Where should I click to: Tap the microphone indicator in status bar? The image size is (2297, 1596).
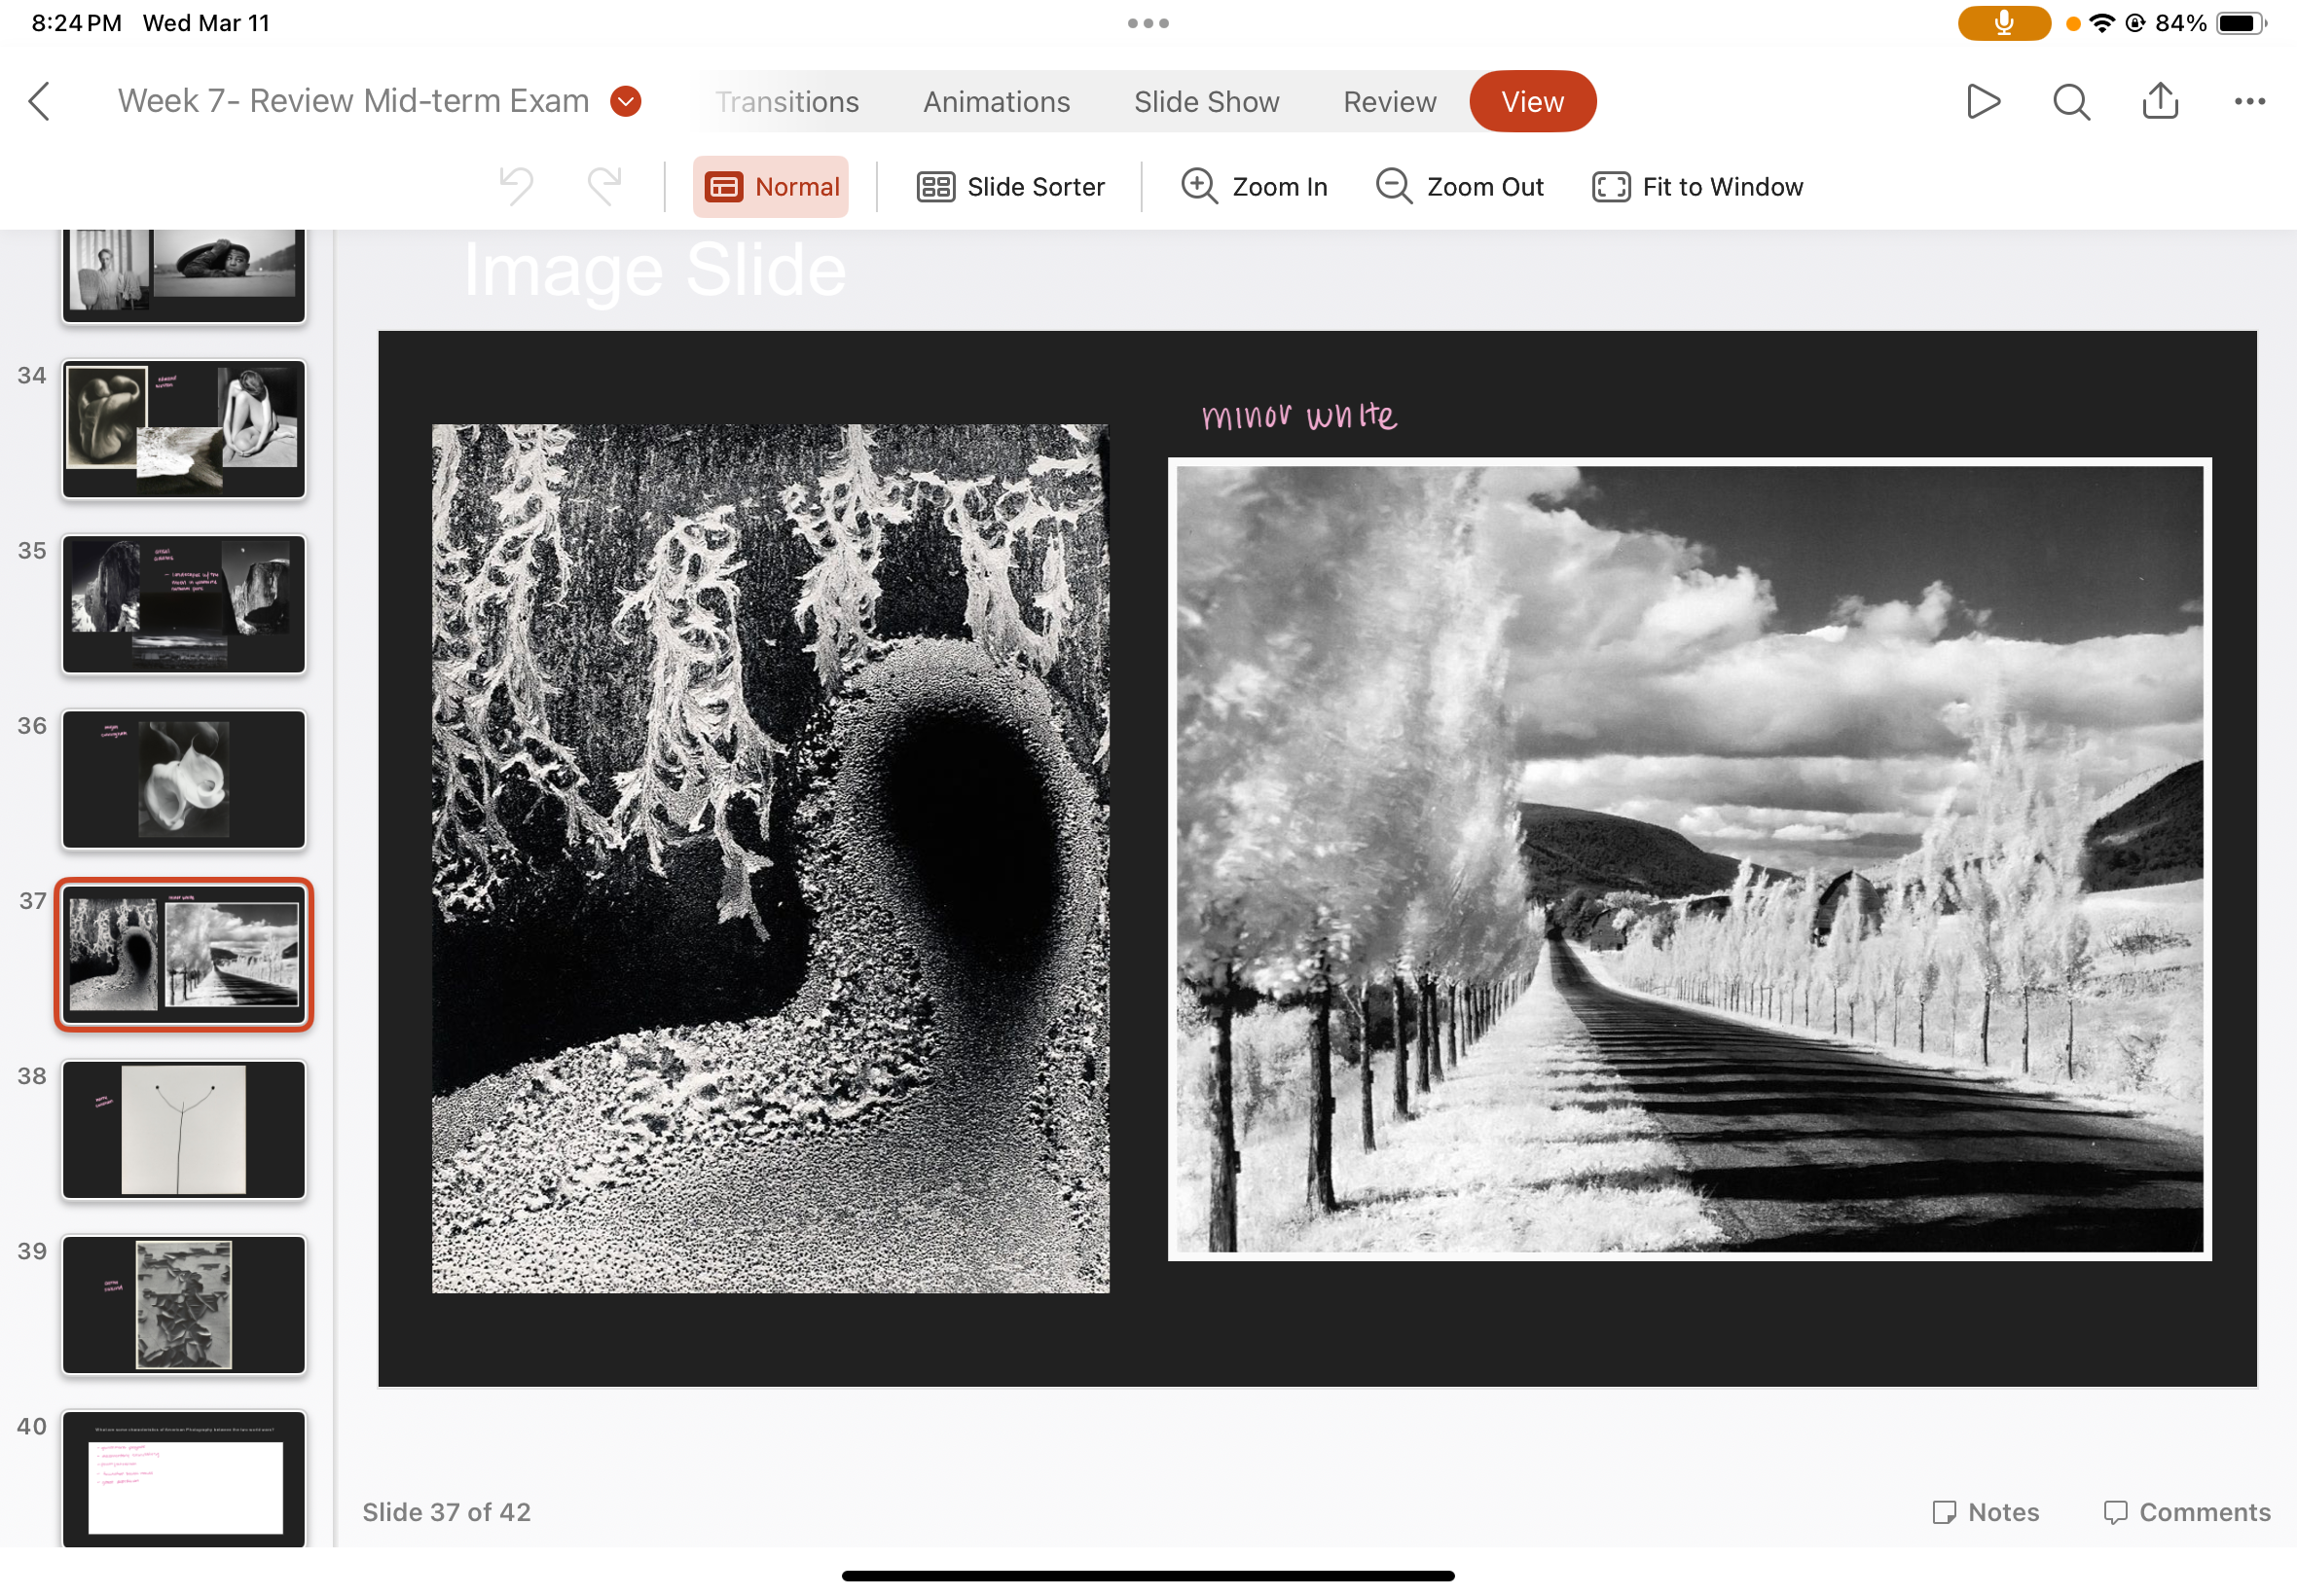point(2003,23)
